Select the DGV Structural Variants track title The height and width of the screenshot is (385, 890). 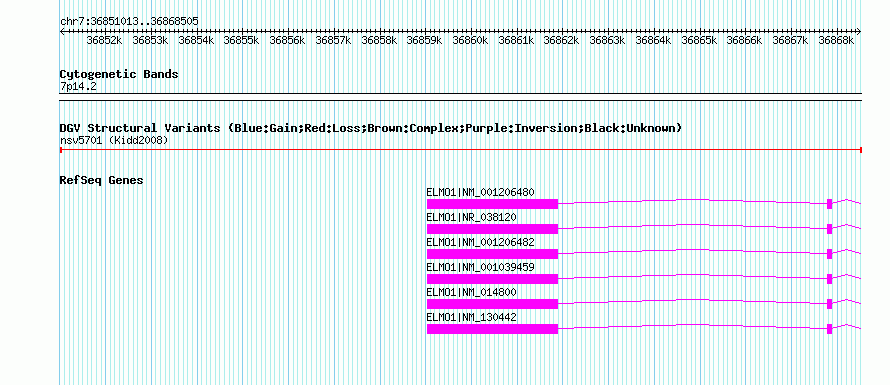point(371,128)
